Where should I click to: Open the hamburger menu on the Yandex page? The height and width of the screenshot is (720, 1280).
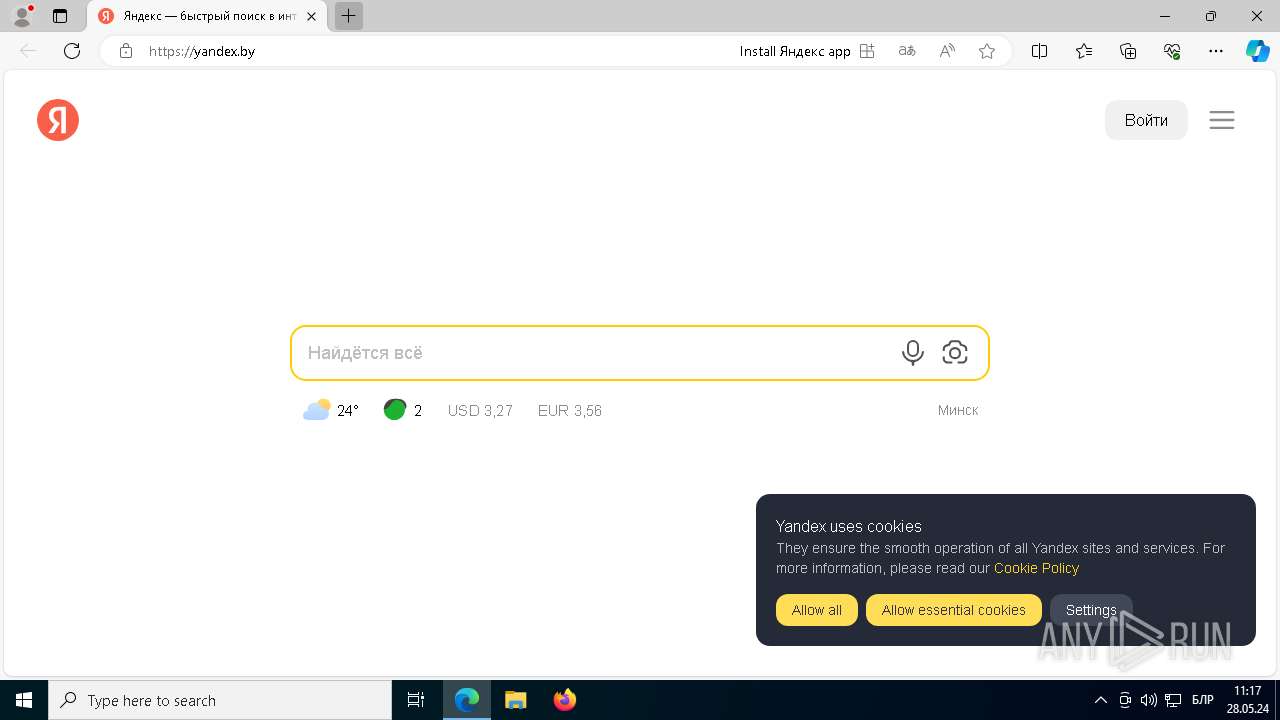(1222, 120)
